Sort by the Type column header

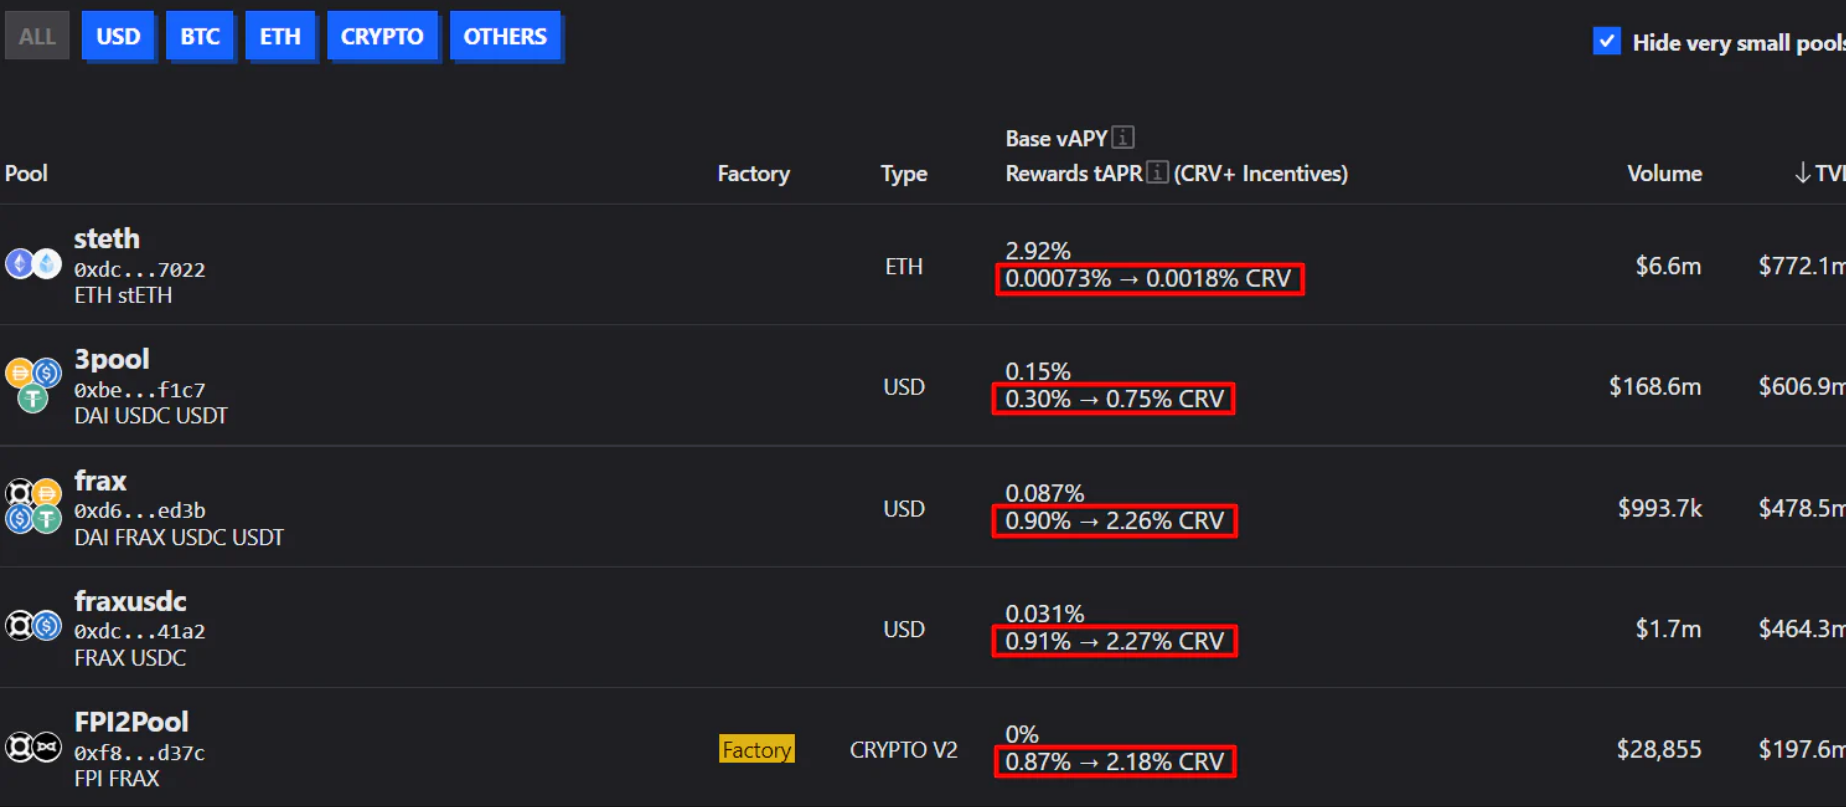point(903,173)
